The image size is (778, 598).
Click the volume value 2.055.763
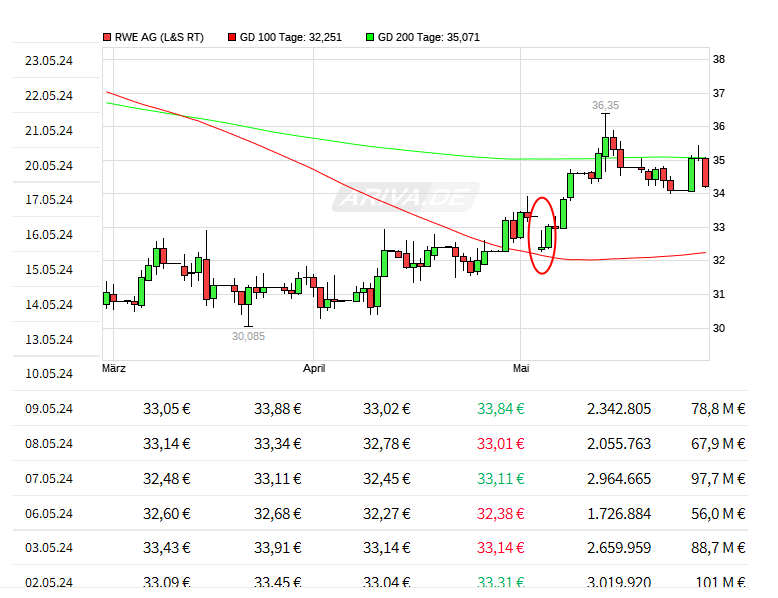pyautogui.click(x=619, y=443)
